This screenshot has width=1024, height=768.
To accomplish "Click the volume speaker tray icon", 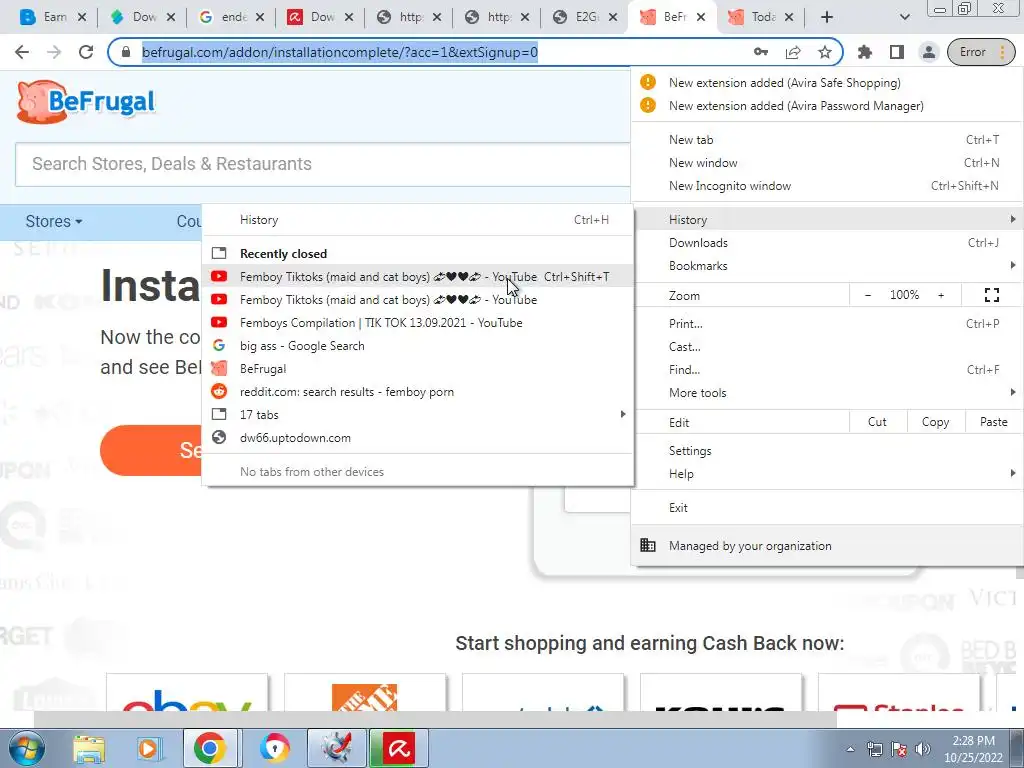I will coord(922,749).
